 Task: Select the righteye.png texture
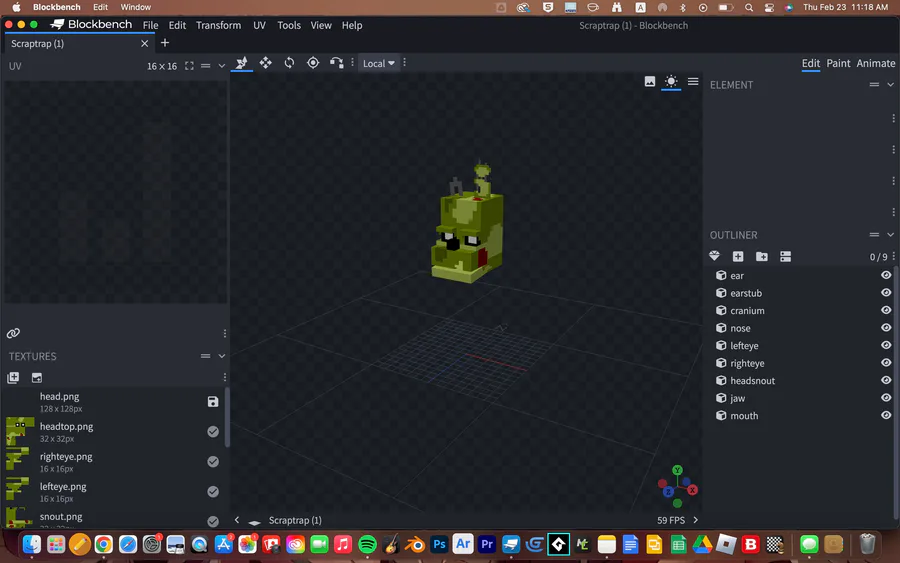[114, 461]
